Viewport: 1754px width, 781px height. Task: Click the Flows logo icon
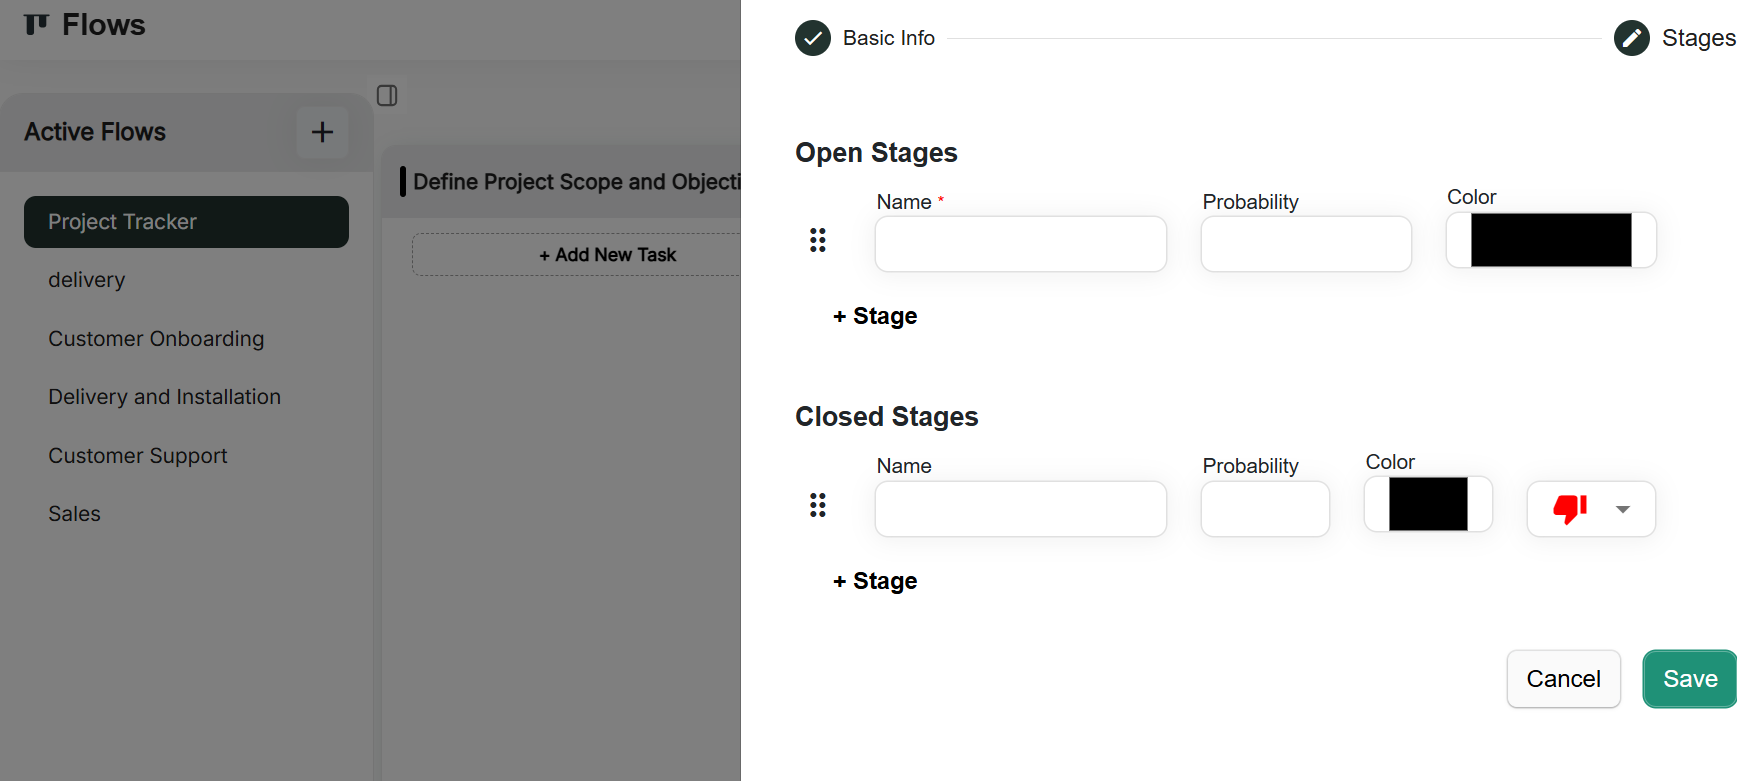point(36,24)
